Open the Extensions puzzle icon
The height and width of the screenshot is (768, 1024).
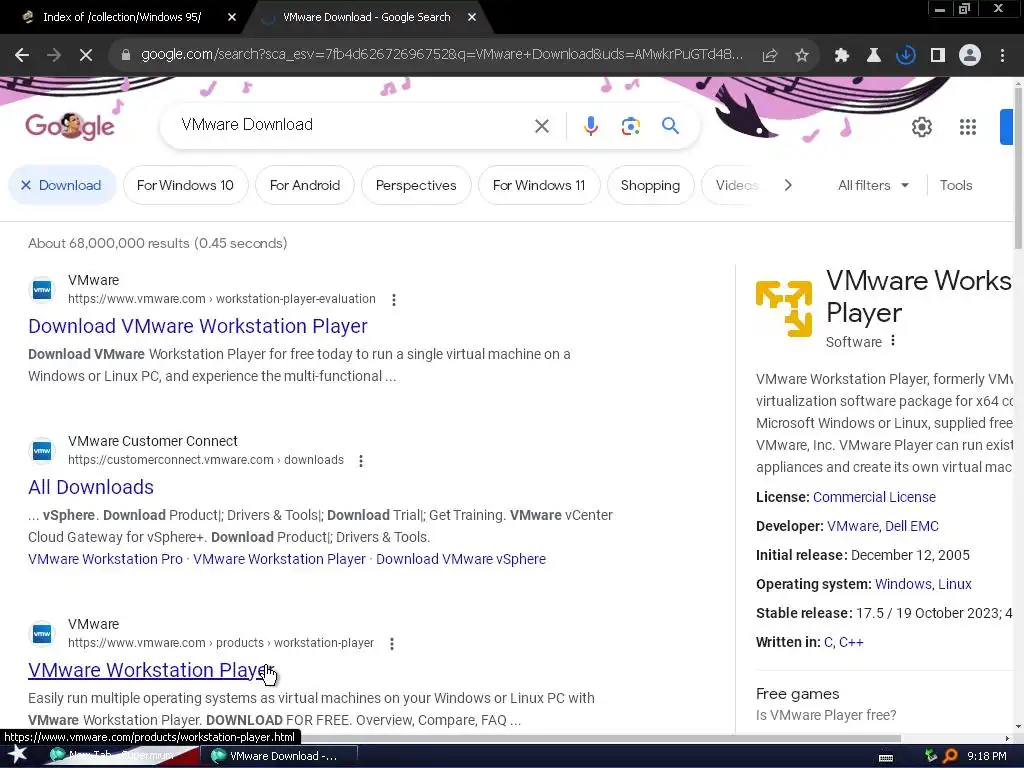click(842, 56)
